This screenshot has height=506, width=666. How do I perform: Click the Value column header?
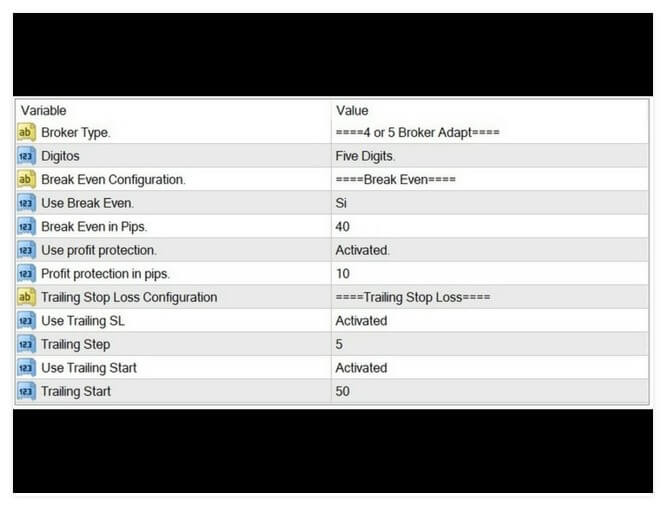352,110
